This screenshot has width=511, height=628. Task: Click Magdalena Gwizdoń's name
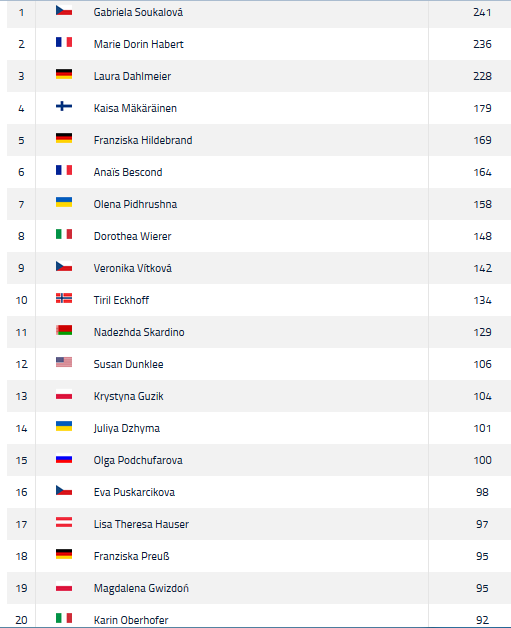pos(141,588)
